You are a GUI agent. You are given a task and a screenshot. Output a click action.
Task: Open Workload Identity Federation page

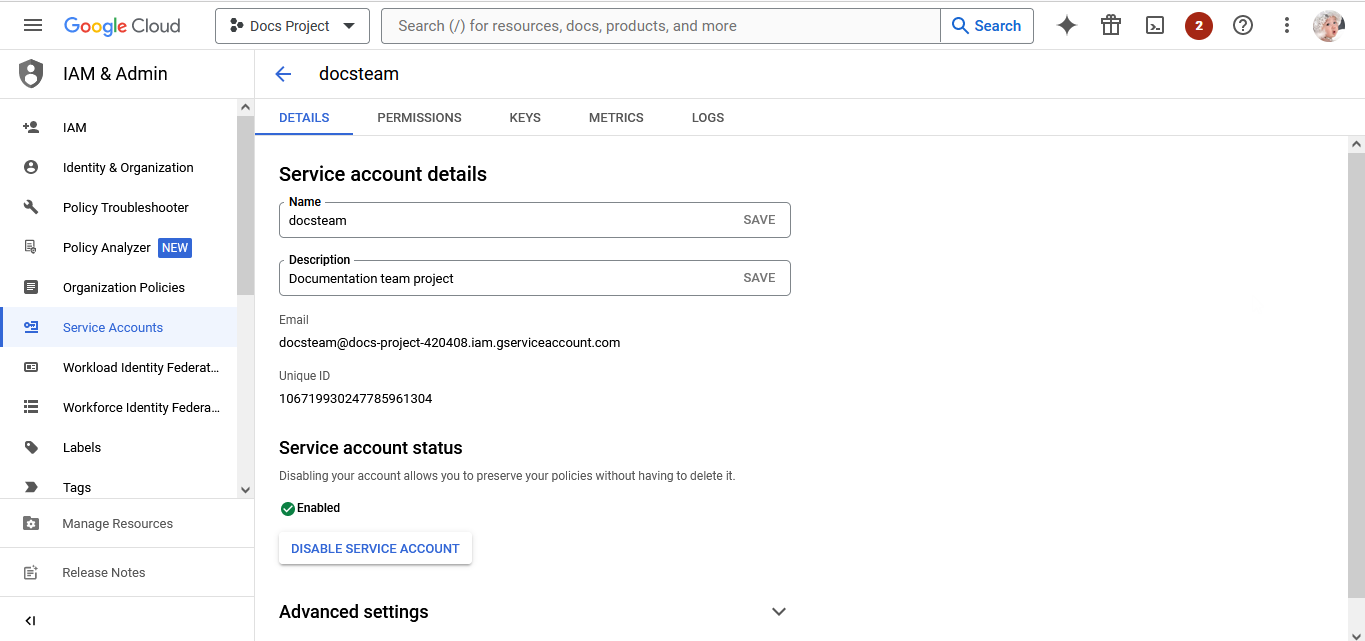118,367
